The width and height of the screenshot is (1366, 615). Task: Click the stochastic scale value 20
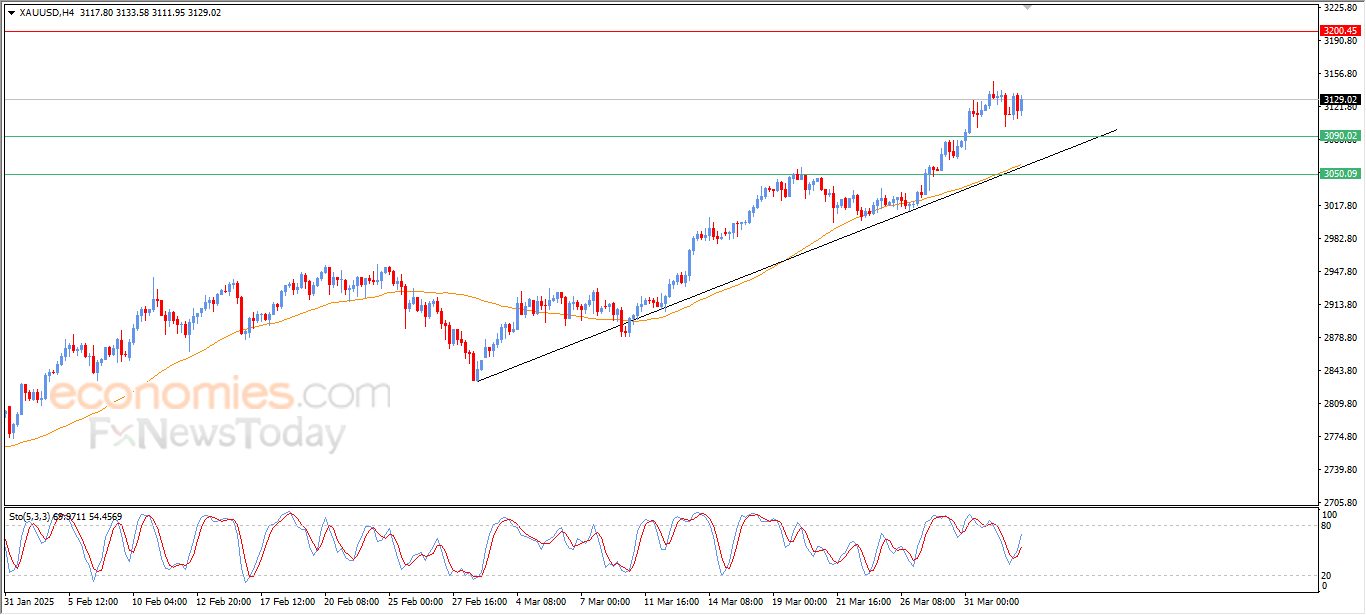tap(1327, 575)
